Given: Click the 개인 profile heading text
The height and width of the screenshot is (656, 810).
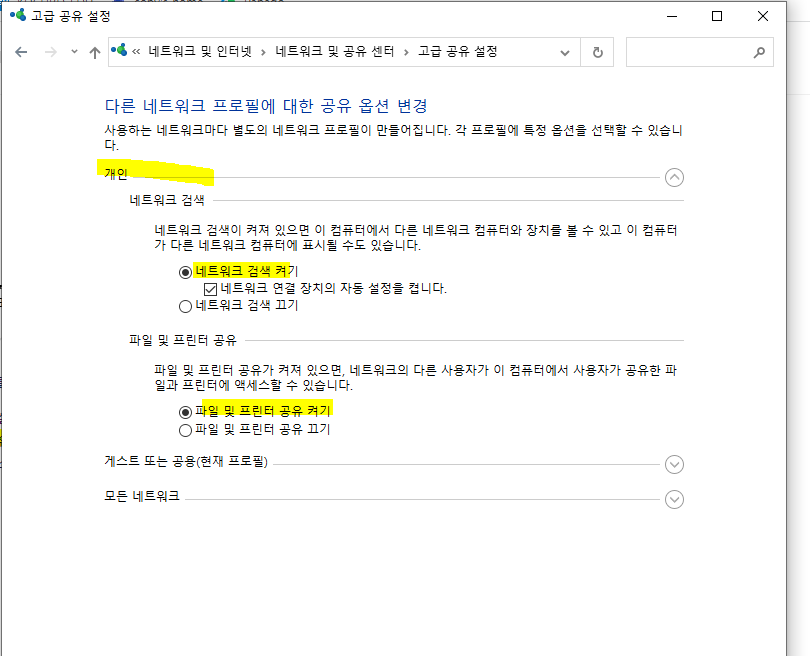Looking at the screenshot, I should (116, 174).
